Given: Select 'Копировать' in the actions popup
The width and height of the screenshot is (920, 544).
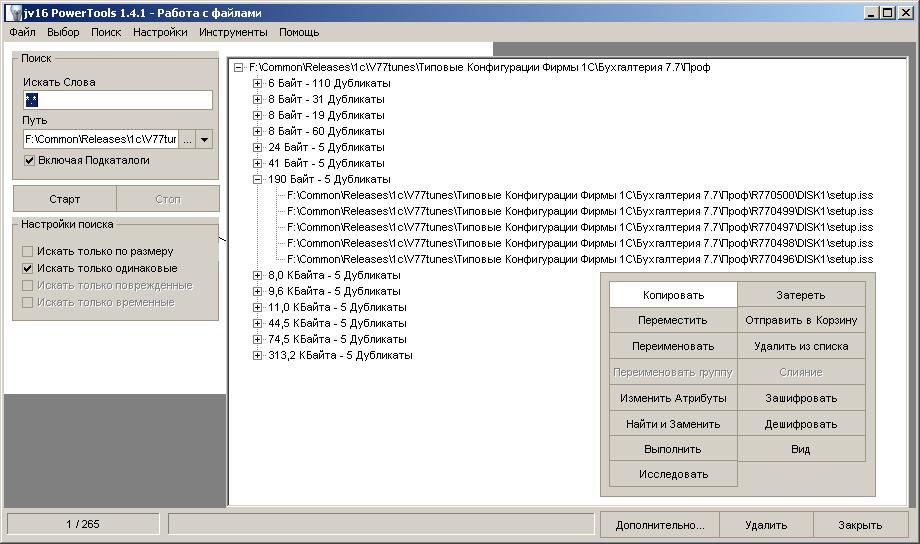Looking at the screenshot, I should point(673,295).
